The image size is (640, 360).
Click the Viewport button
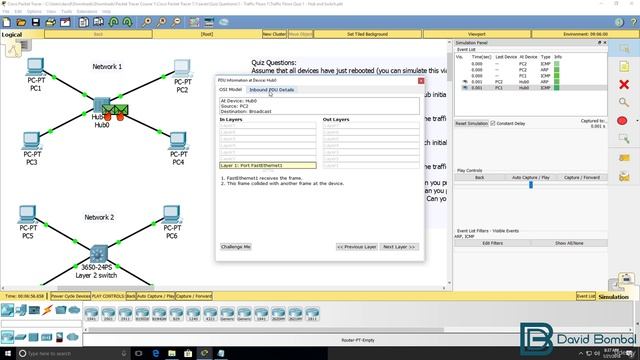[477, 34]
